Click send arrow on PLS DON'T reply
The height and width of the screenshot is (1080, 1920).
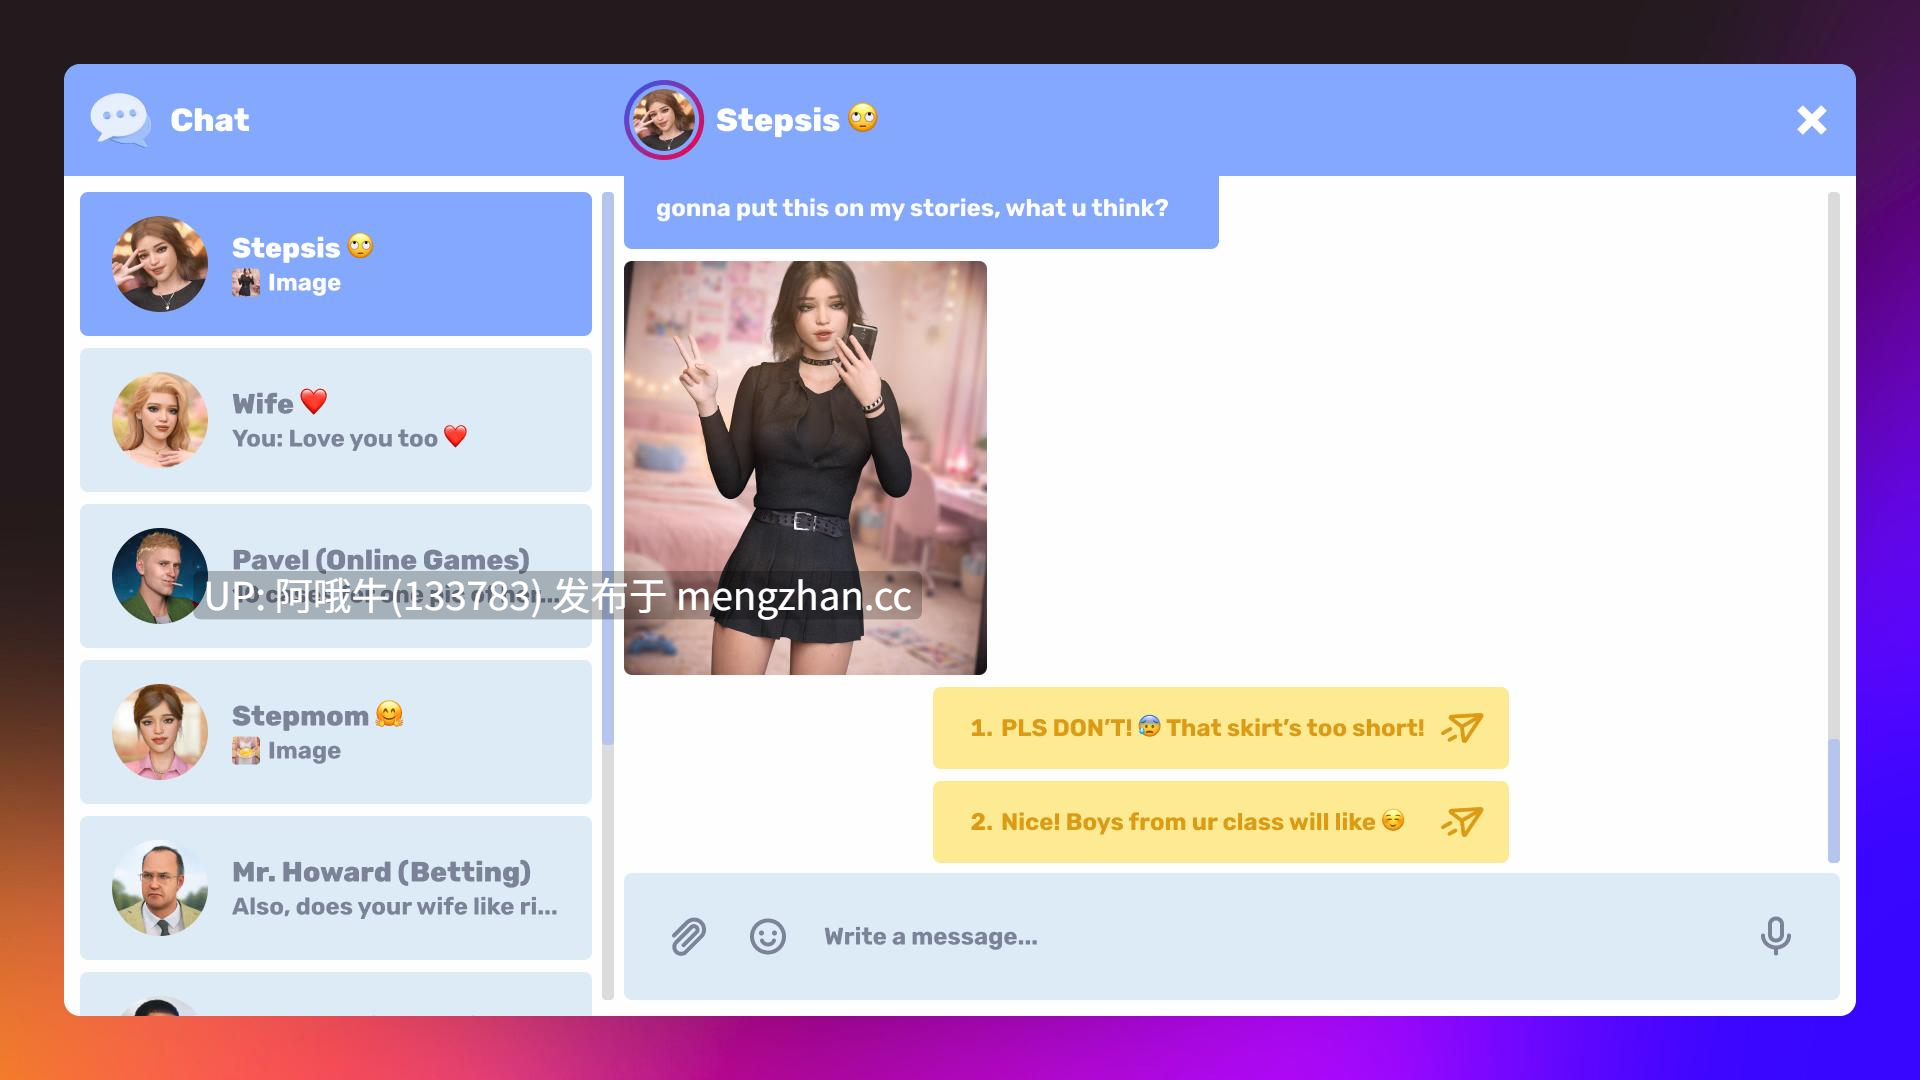pos(1461,728)
